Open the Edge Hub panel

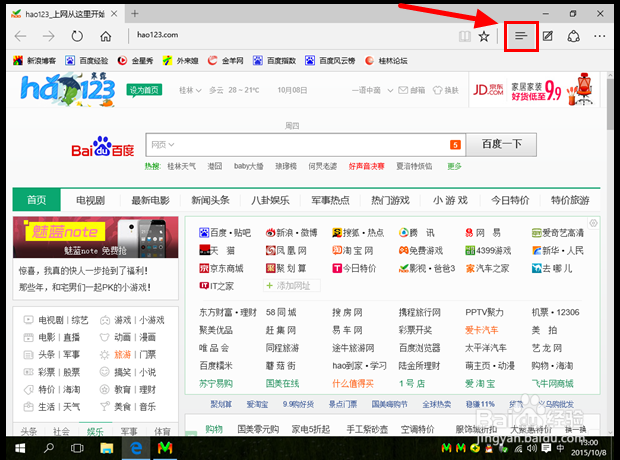[x=521, y=36]
